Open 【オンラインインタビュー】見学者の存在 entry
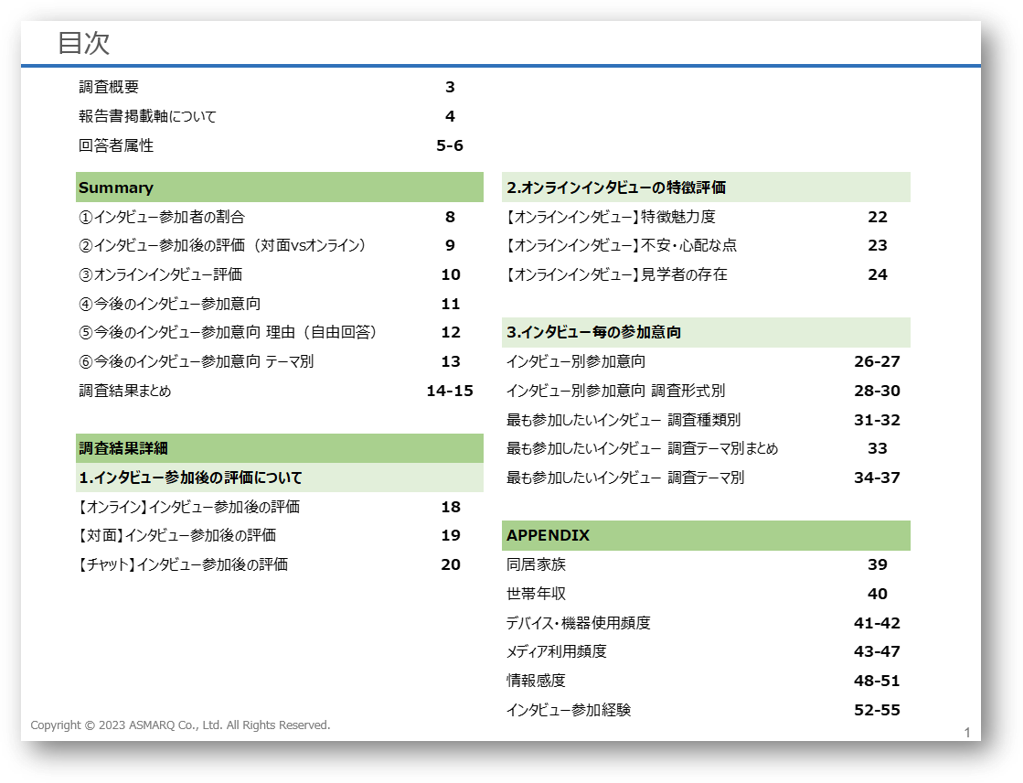 [617, 275]
